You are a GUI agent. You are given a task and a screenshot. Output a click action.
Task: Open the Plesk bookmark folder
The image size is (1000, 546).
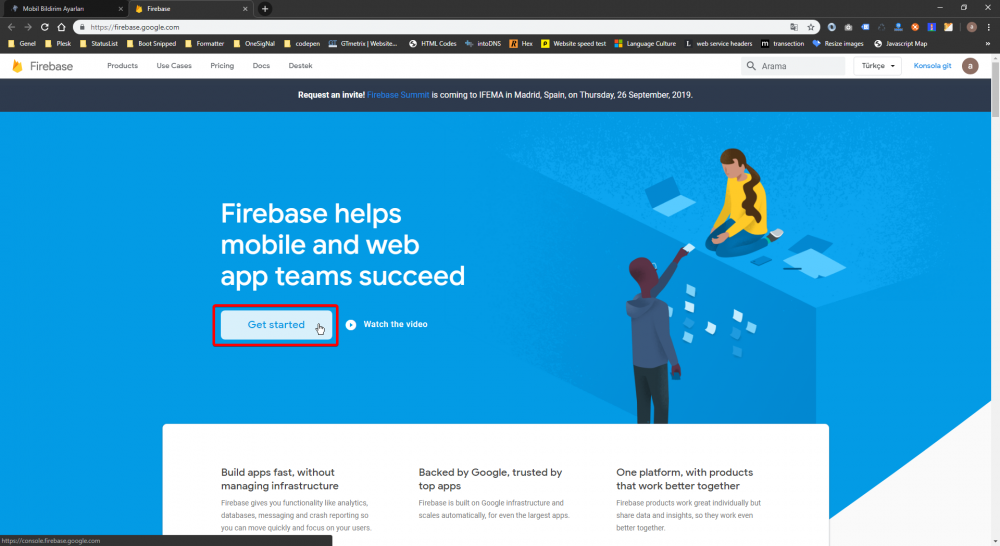[x=58, y=43]
